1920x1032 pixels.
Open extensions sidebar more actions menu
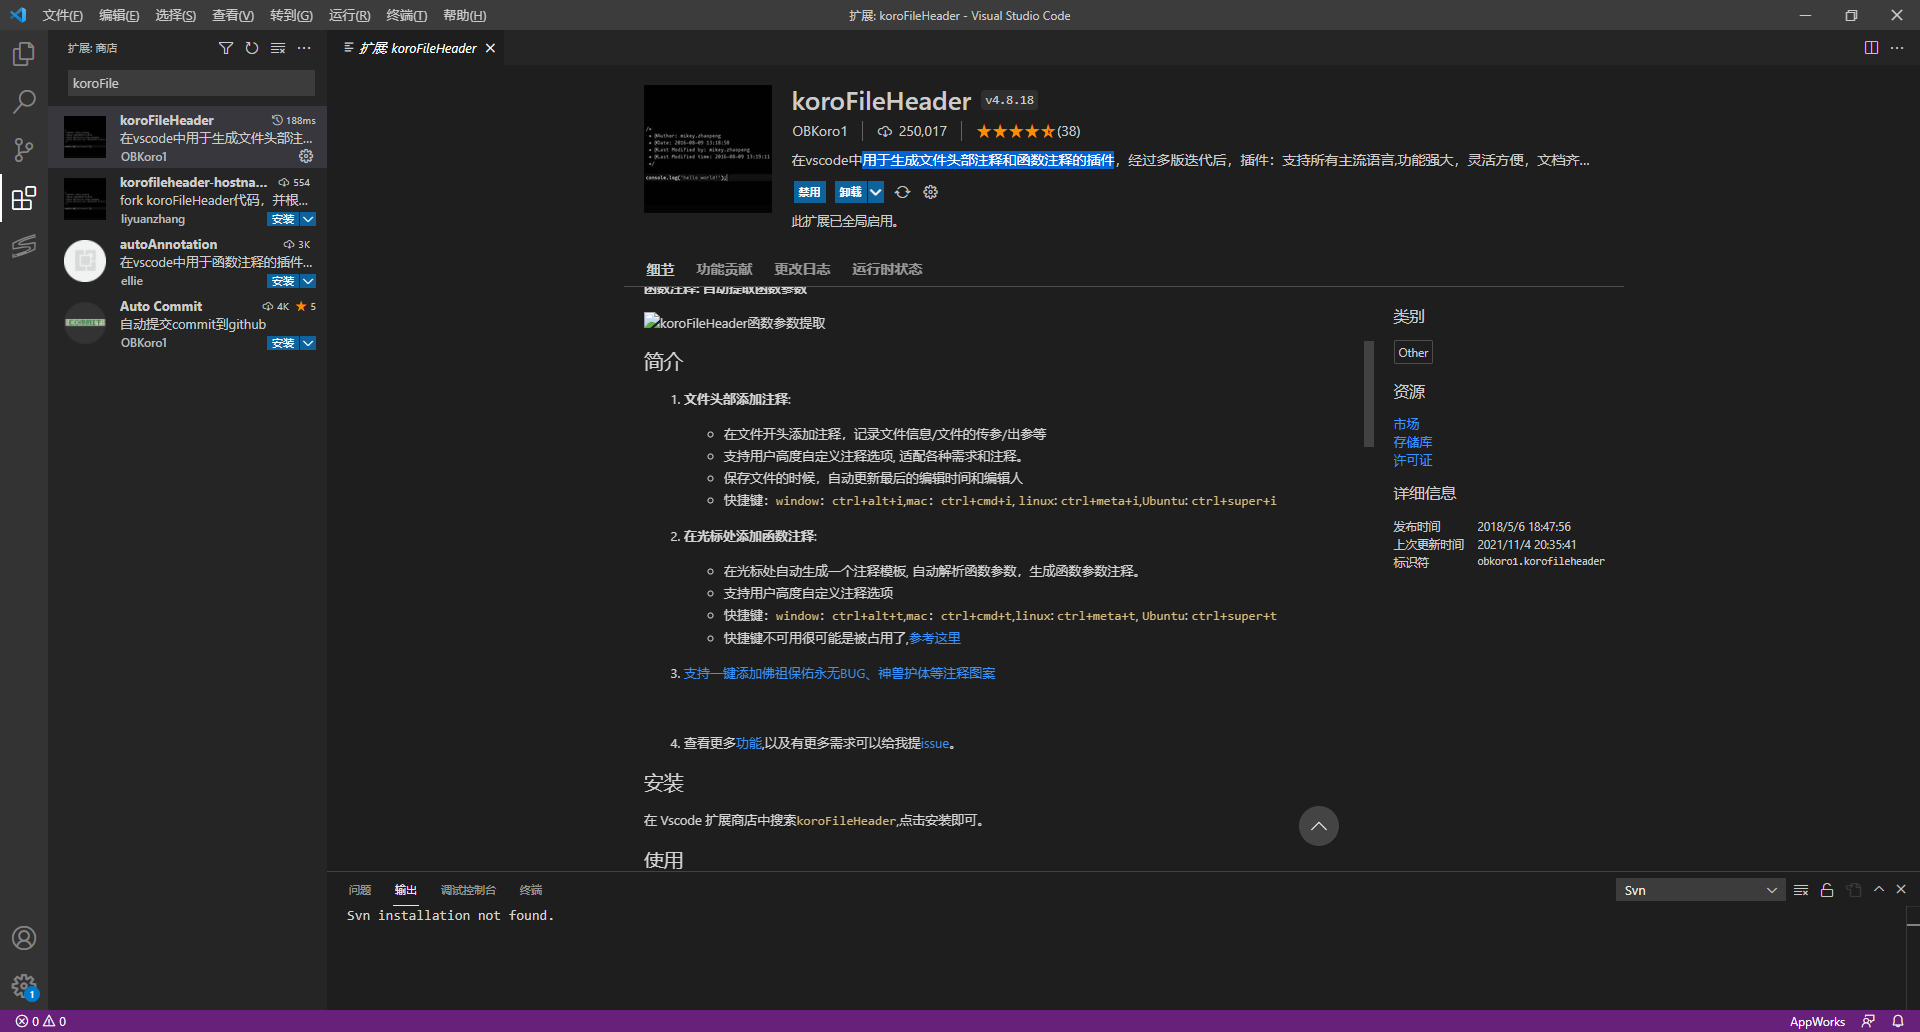[304, 48]
